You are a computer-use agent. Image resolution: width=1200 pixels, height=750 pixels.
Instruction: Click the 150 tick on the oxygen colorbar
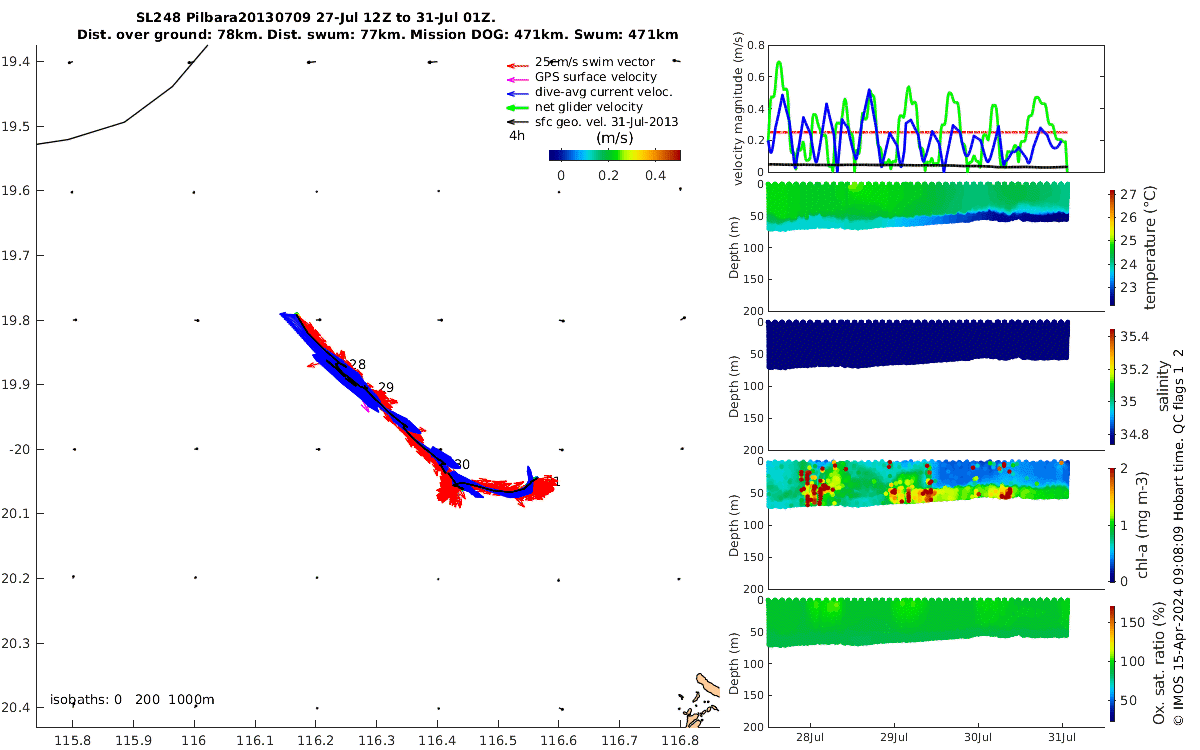pyautogui.click(x=1133, y=622)
